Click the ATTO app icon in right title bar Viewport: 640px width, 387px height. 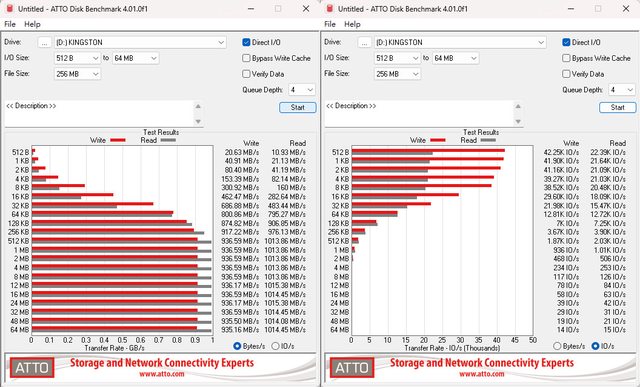(x=330, y=8)
